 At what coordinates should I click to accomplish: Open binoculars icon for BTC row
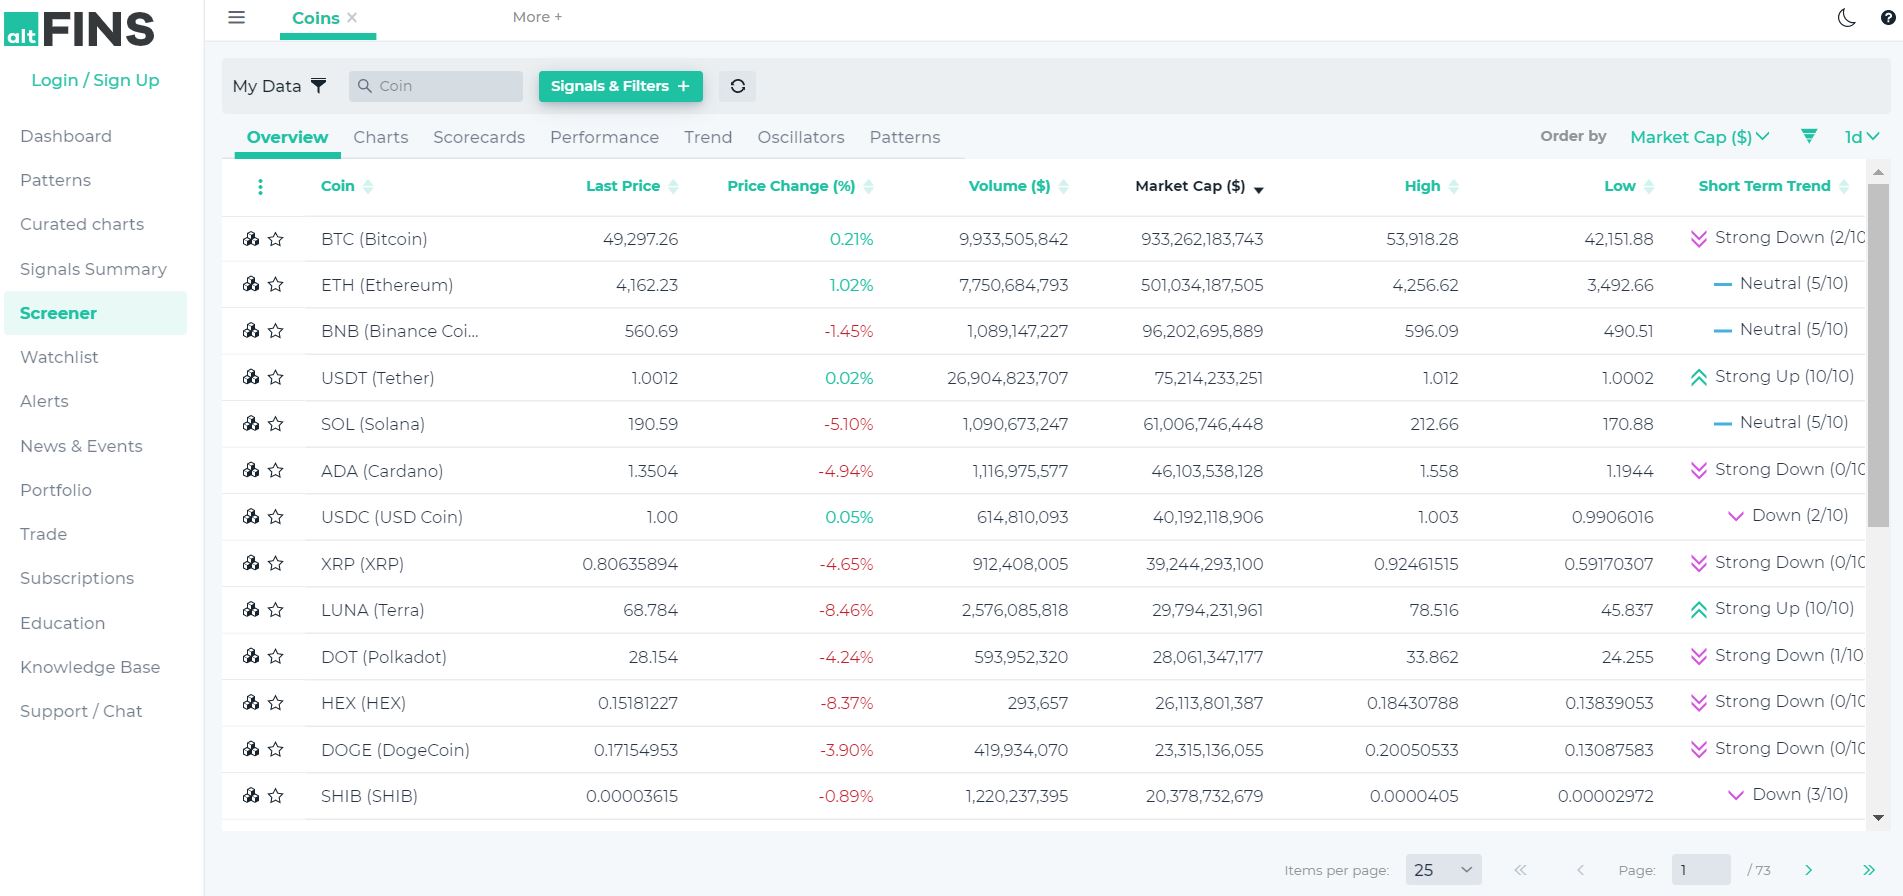pos(251,239)
